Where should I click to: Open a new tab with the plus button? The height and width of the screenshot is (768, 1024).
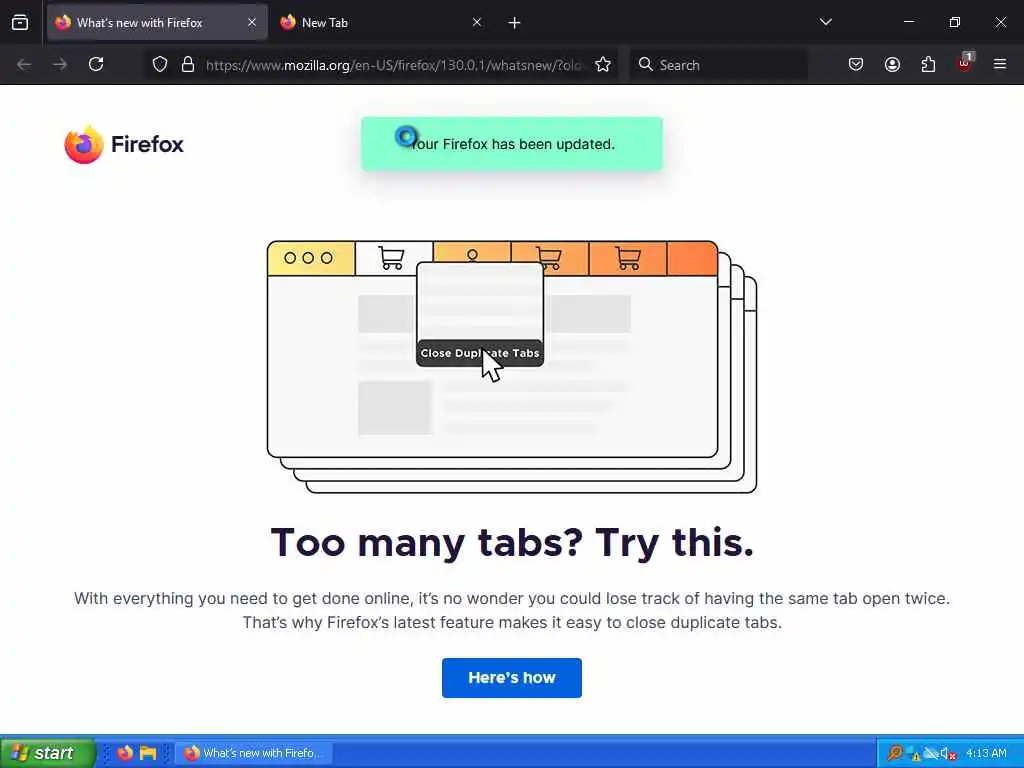click(515, 23)
